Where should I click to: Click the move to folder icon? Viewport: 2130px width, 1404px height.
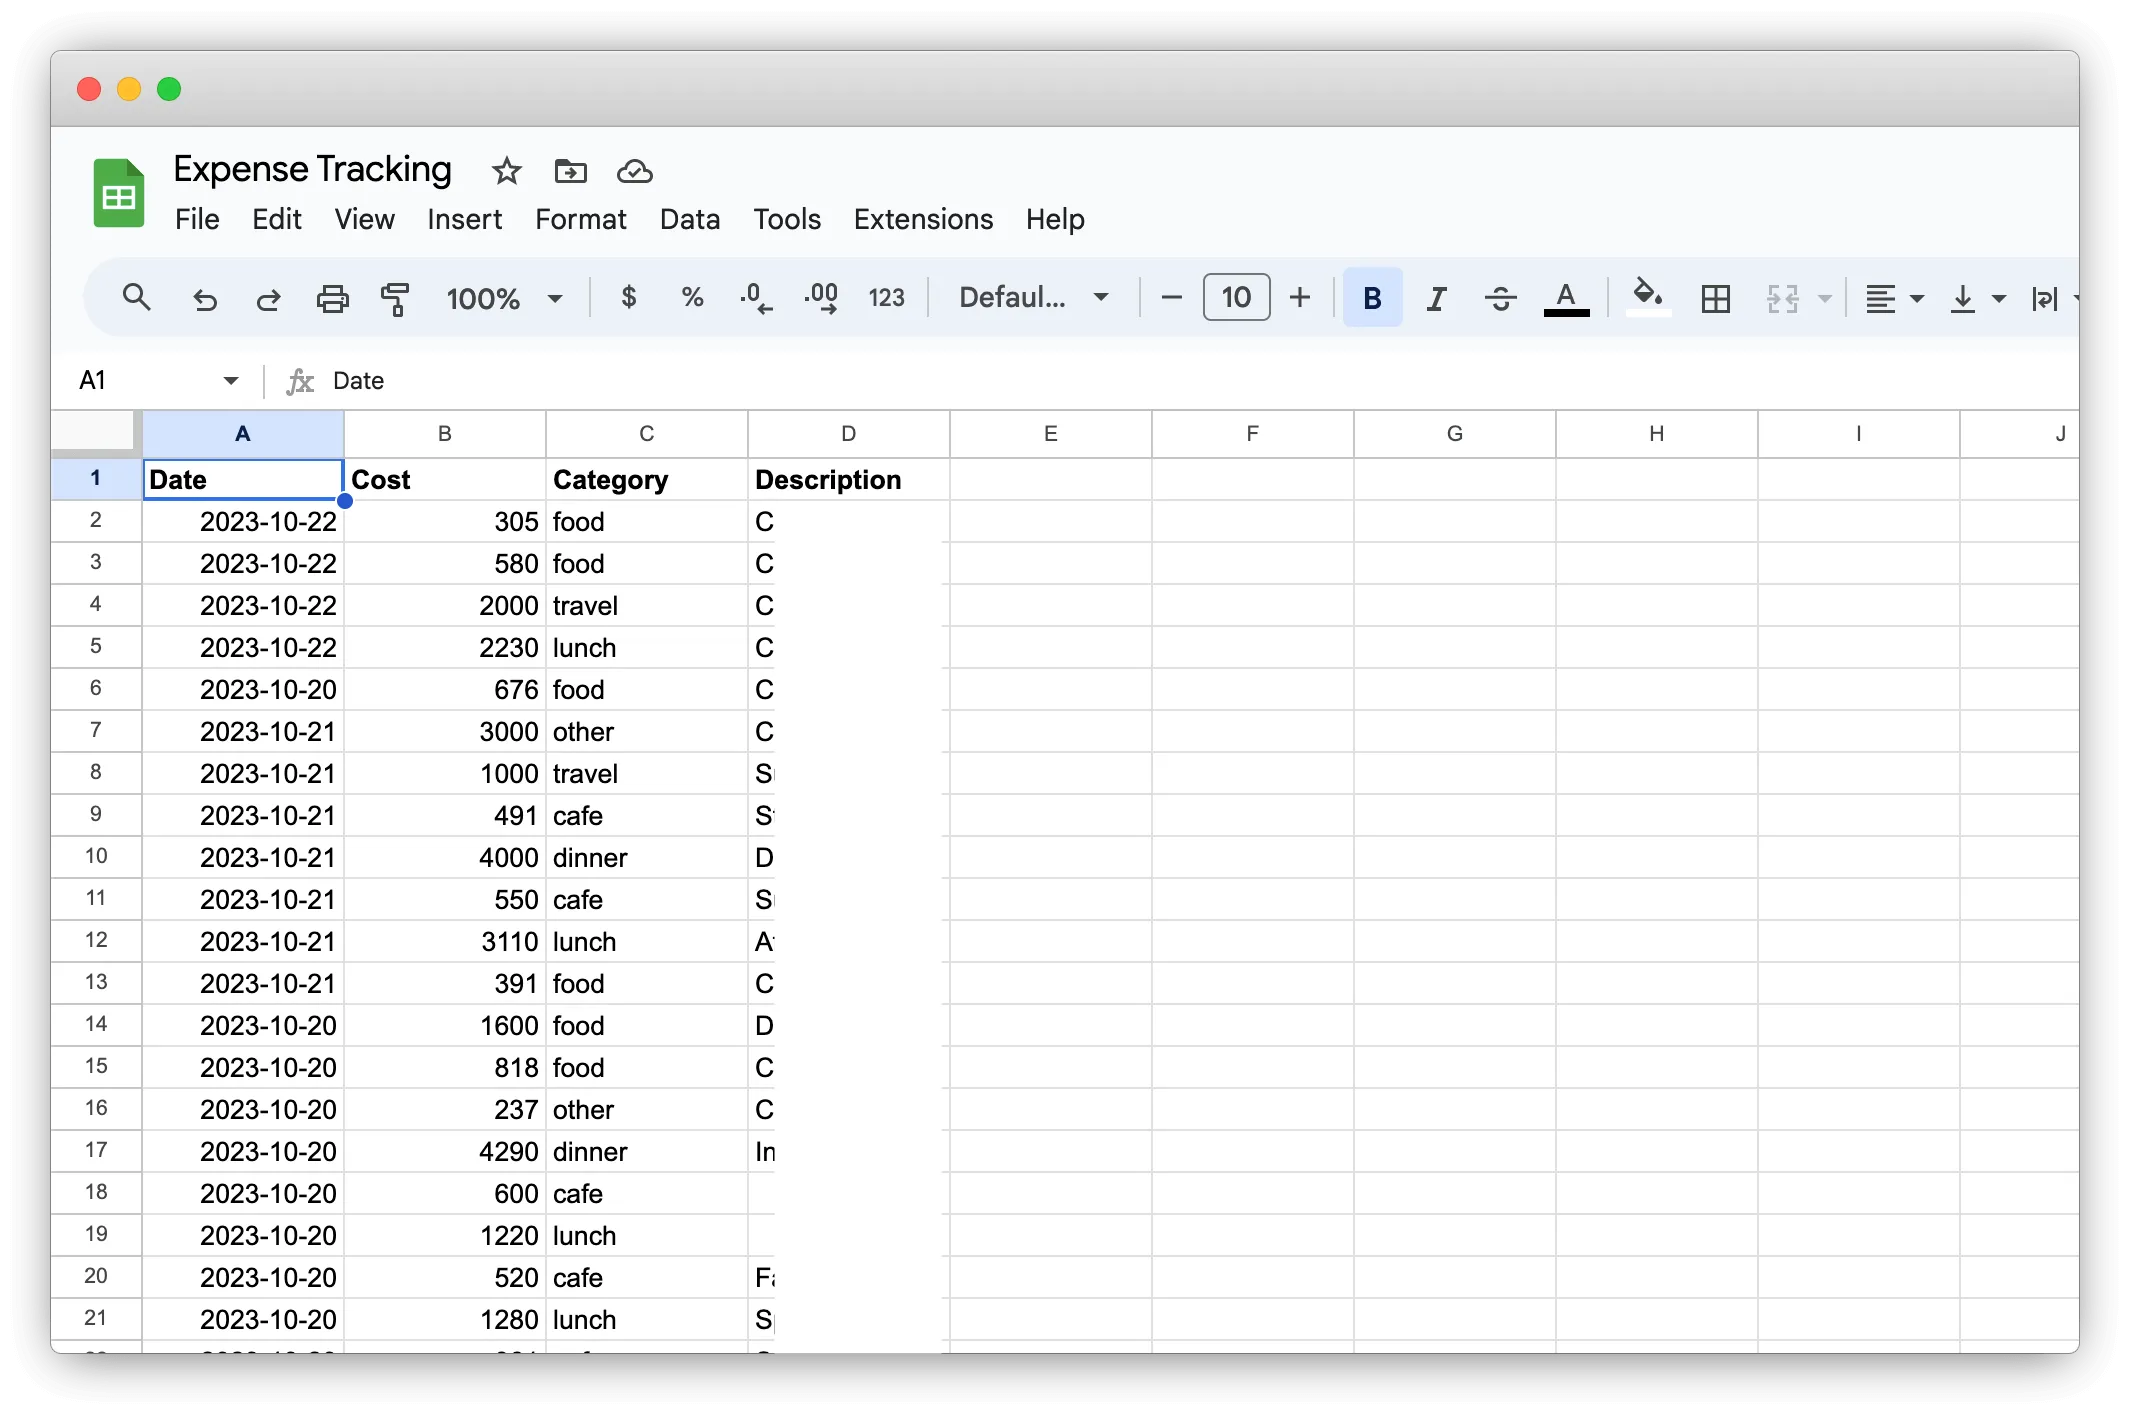point(571,171)
